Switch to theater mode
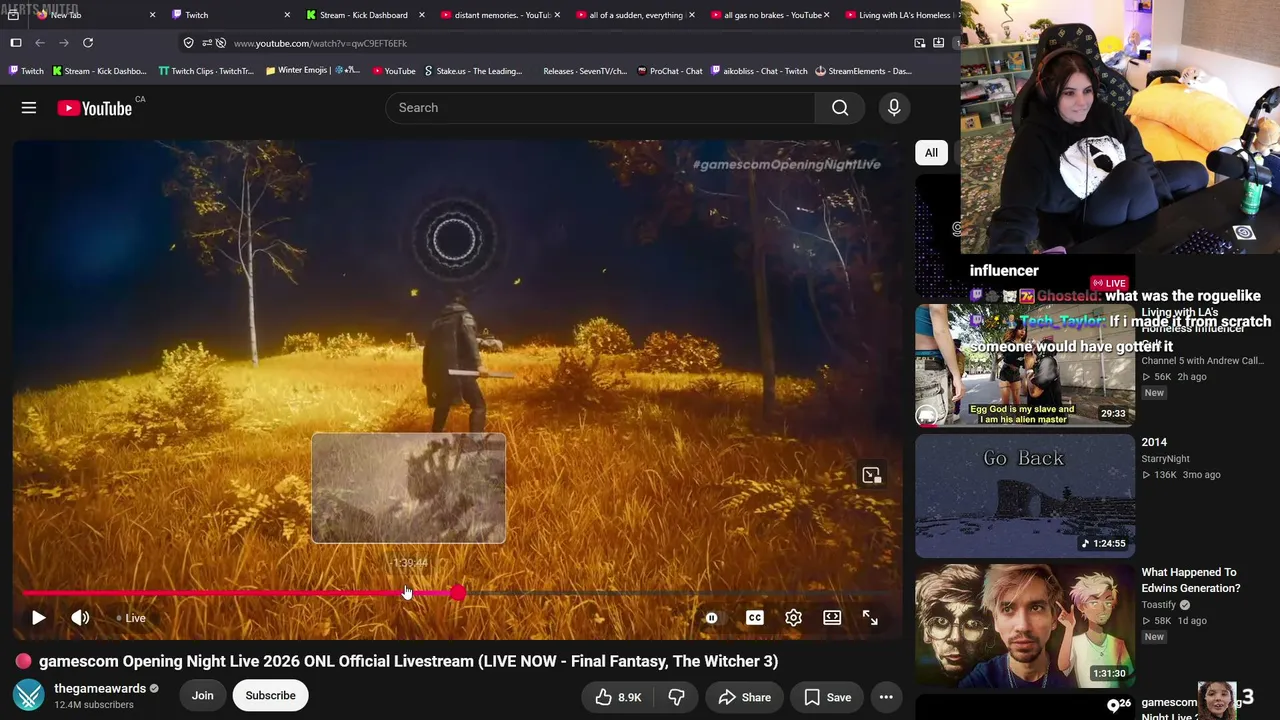This screenshot has width=1280, height=720. click(832, 618)
